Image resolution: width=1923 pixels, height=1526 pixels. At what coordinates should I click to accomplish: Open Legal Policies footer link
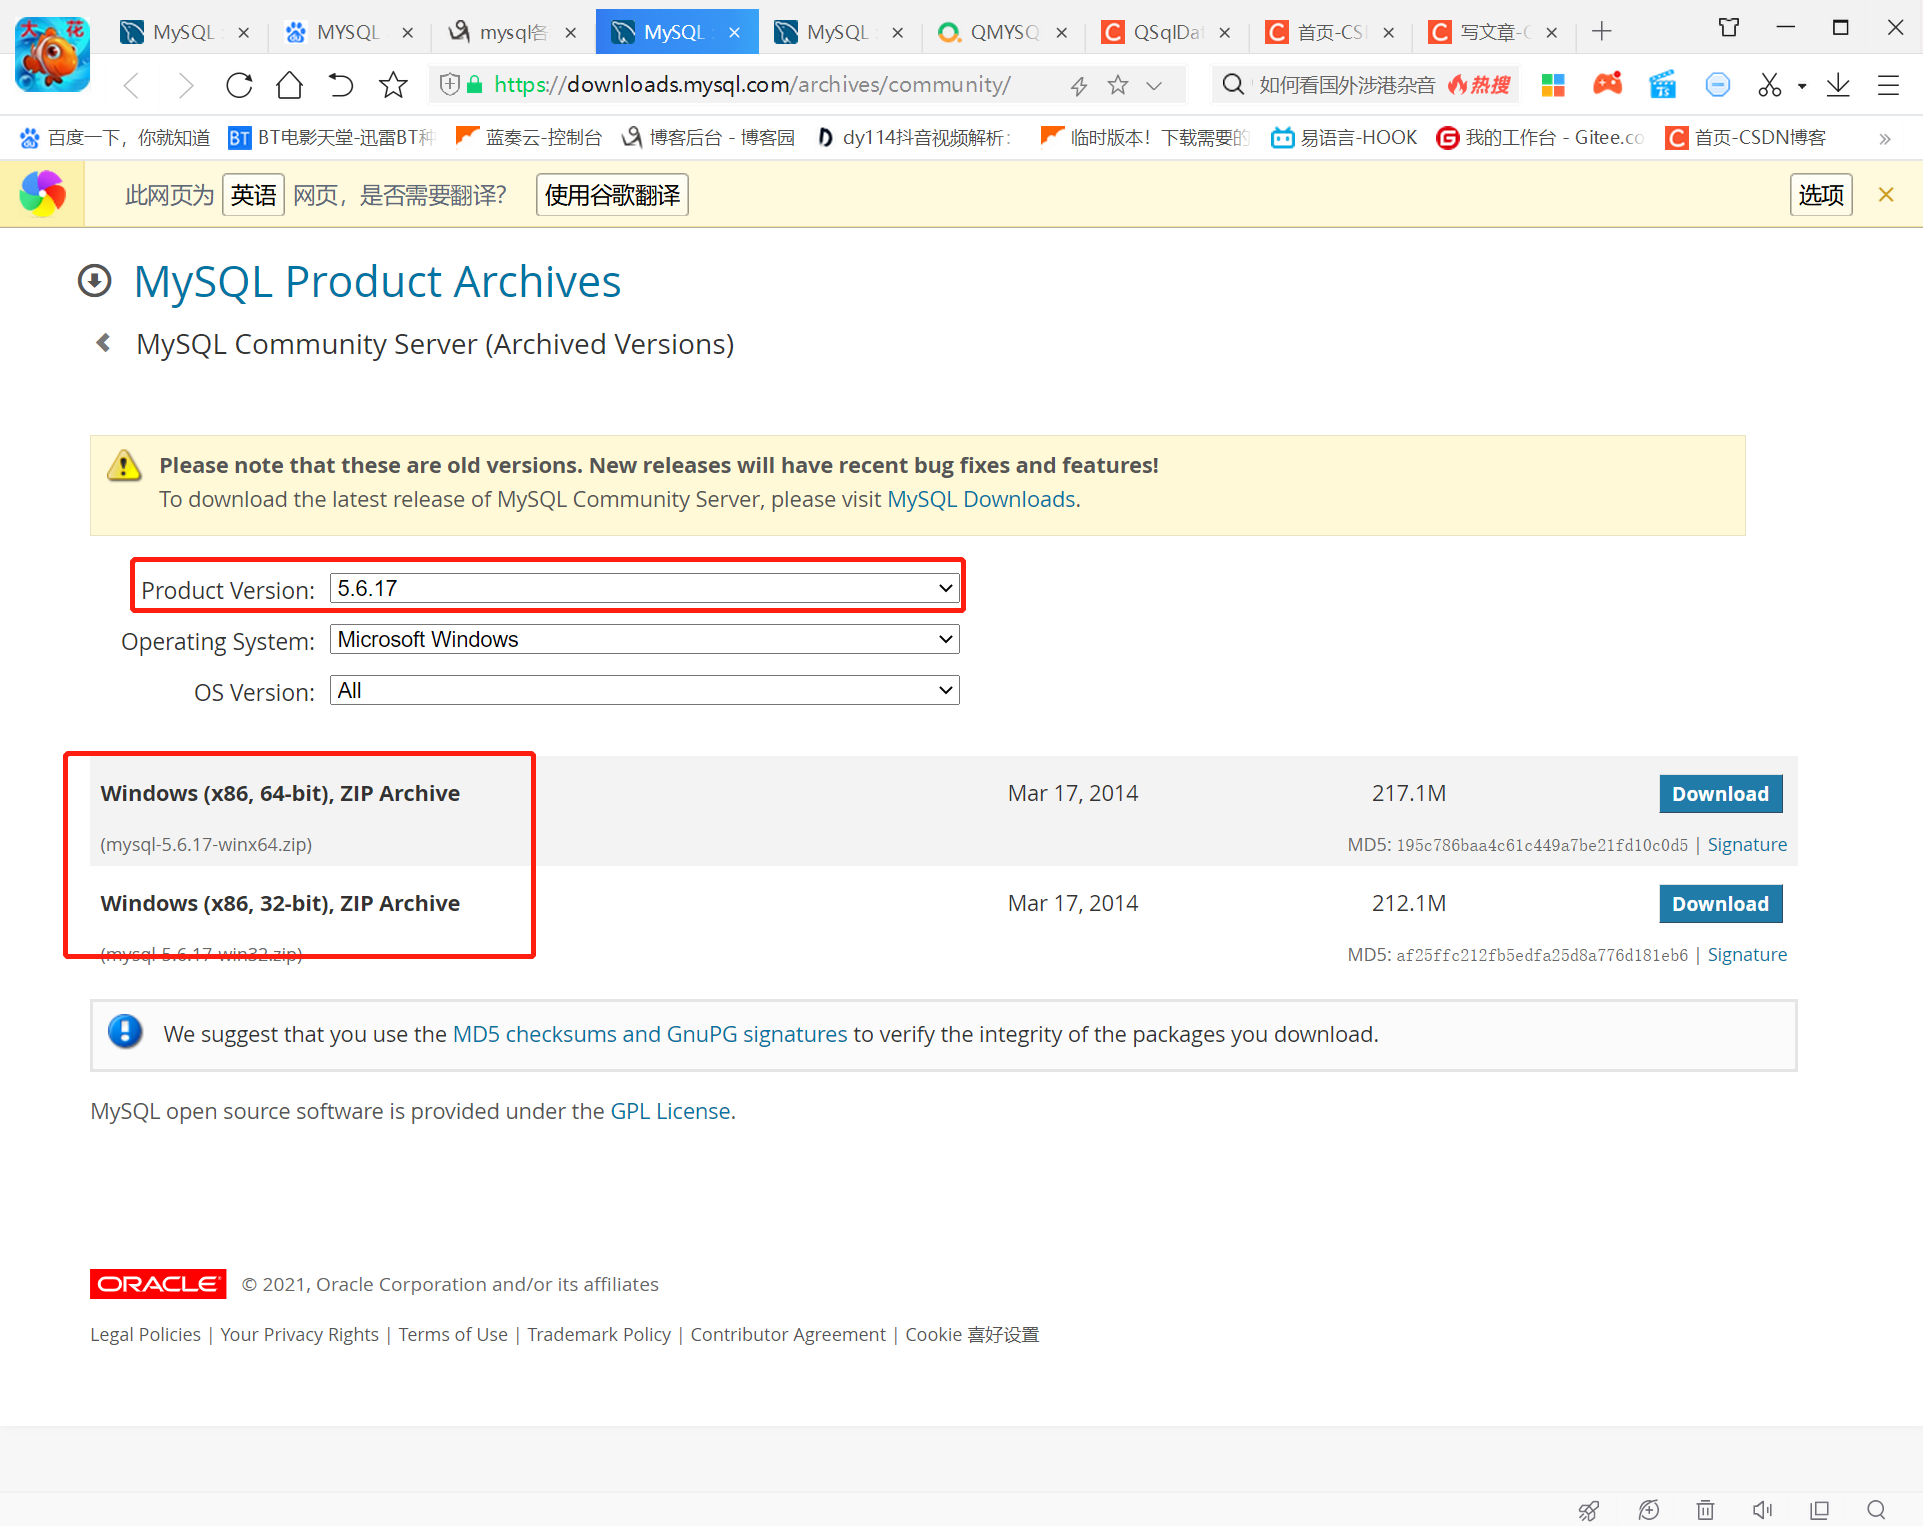click(145, 1335)
